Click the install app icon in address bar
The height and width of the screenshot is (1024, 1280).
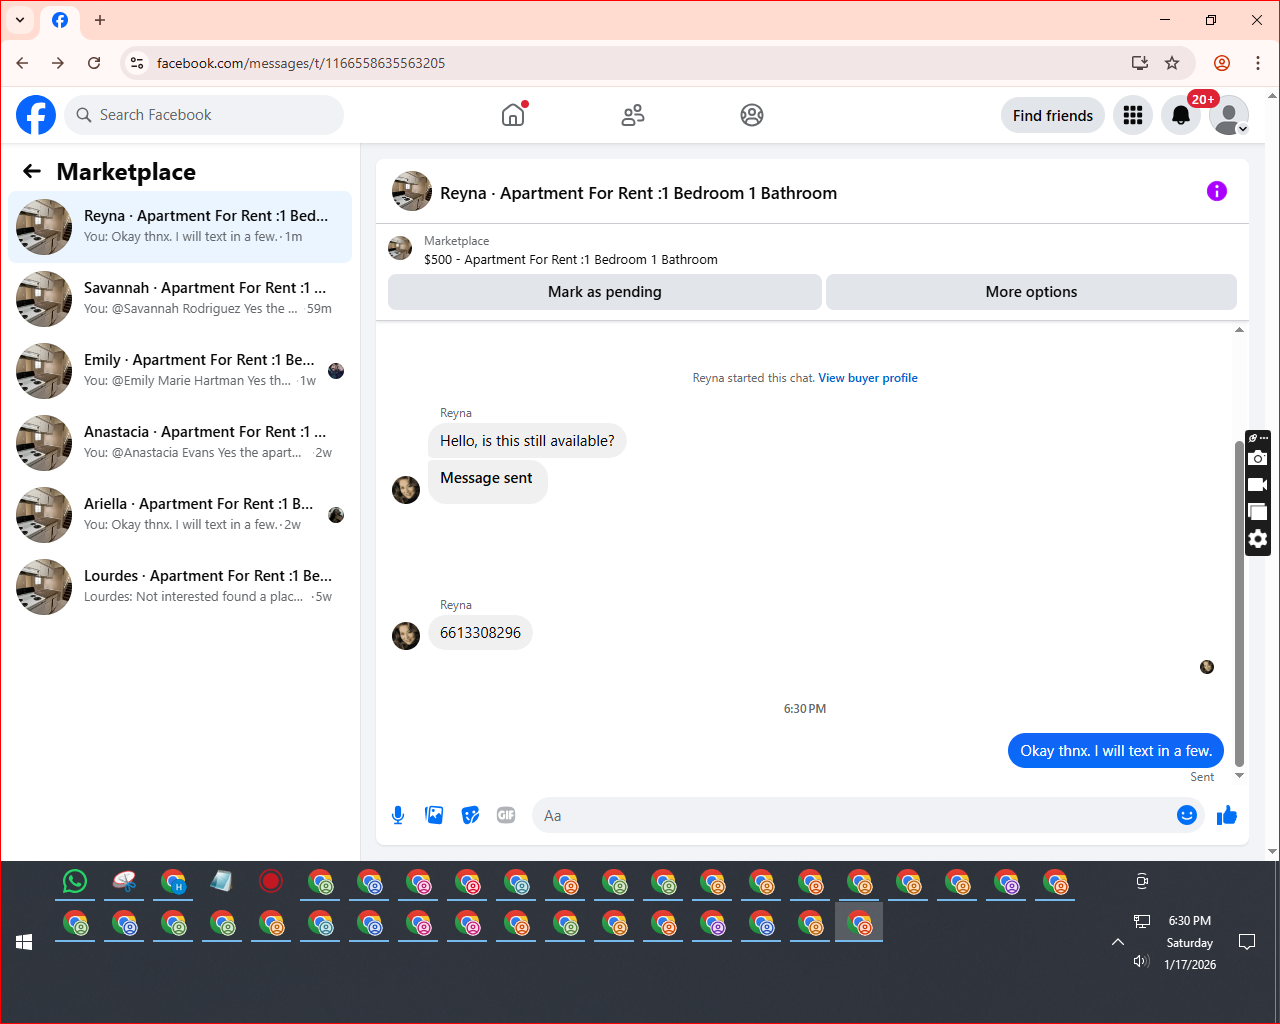(x=1140, y=63)
